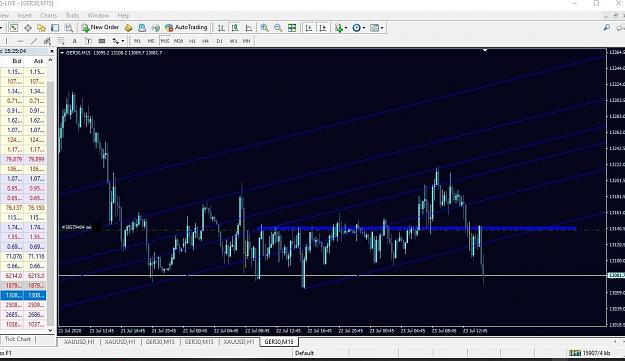Tile chart windows with grid icon
The width and height of the screenshot is (625, 361).
tap(292, 28)
